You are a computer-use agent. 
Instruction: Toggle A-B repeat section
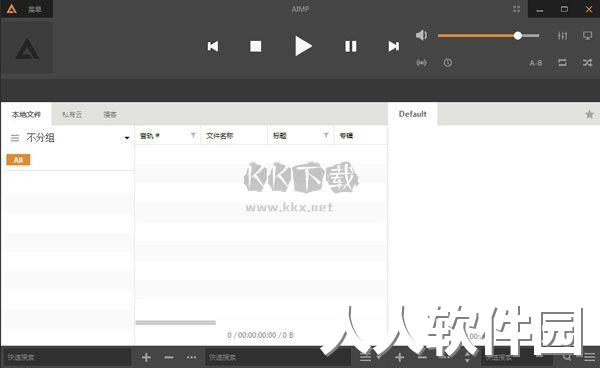point(536,63)
